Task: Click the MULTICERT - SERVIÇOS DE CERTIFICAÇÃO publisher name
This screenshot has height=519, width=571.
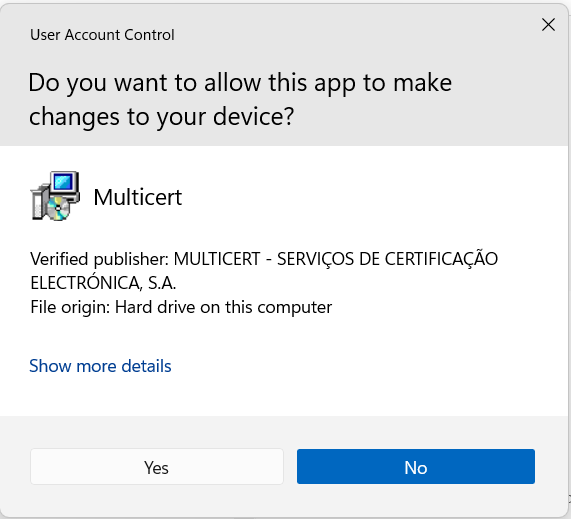Action: tap(336, 259)
